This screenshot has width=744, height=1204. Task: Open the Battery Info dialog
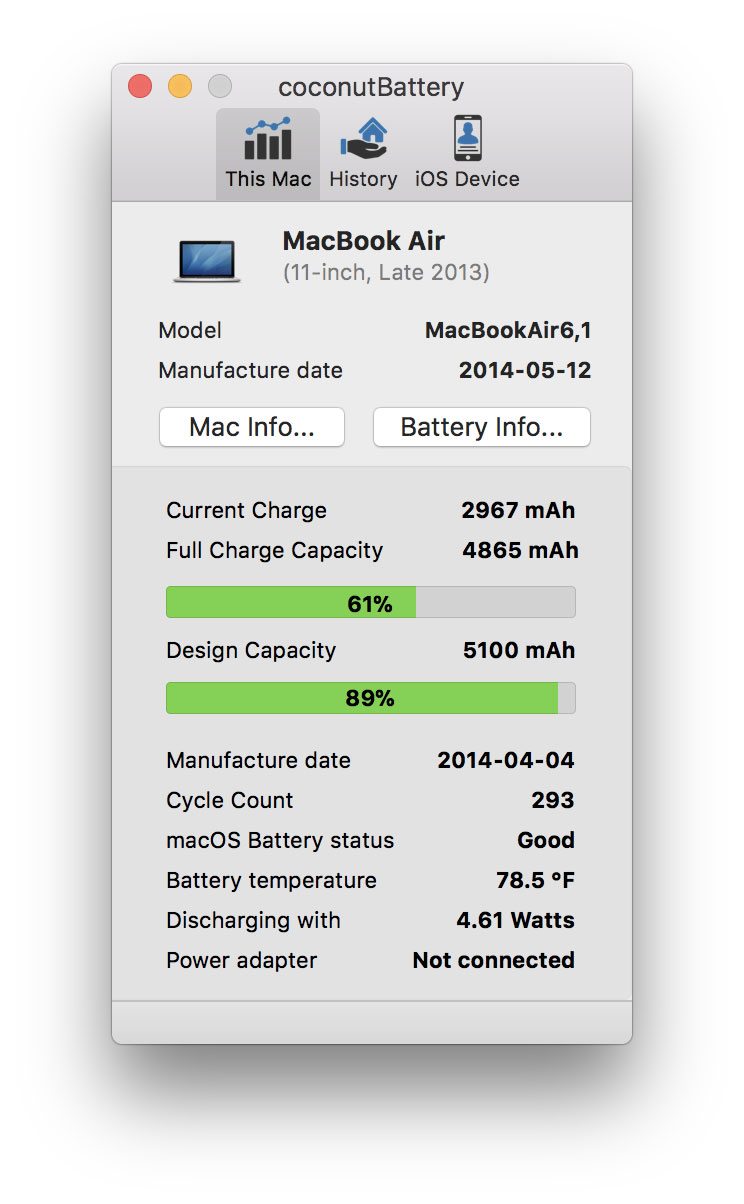[482, 428]
